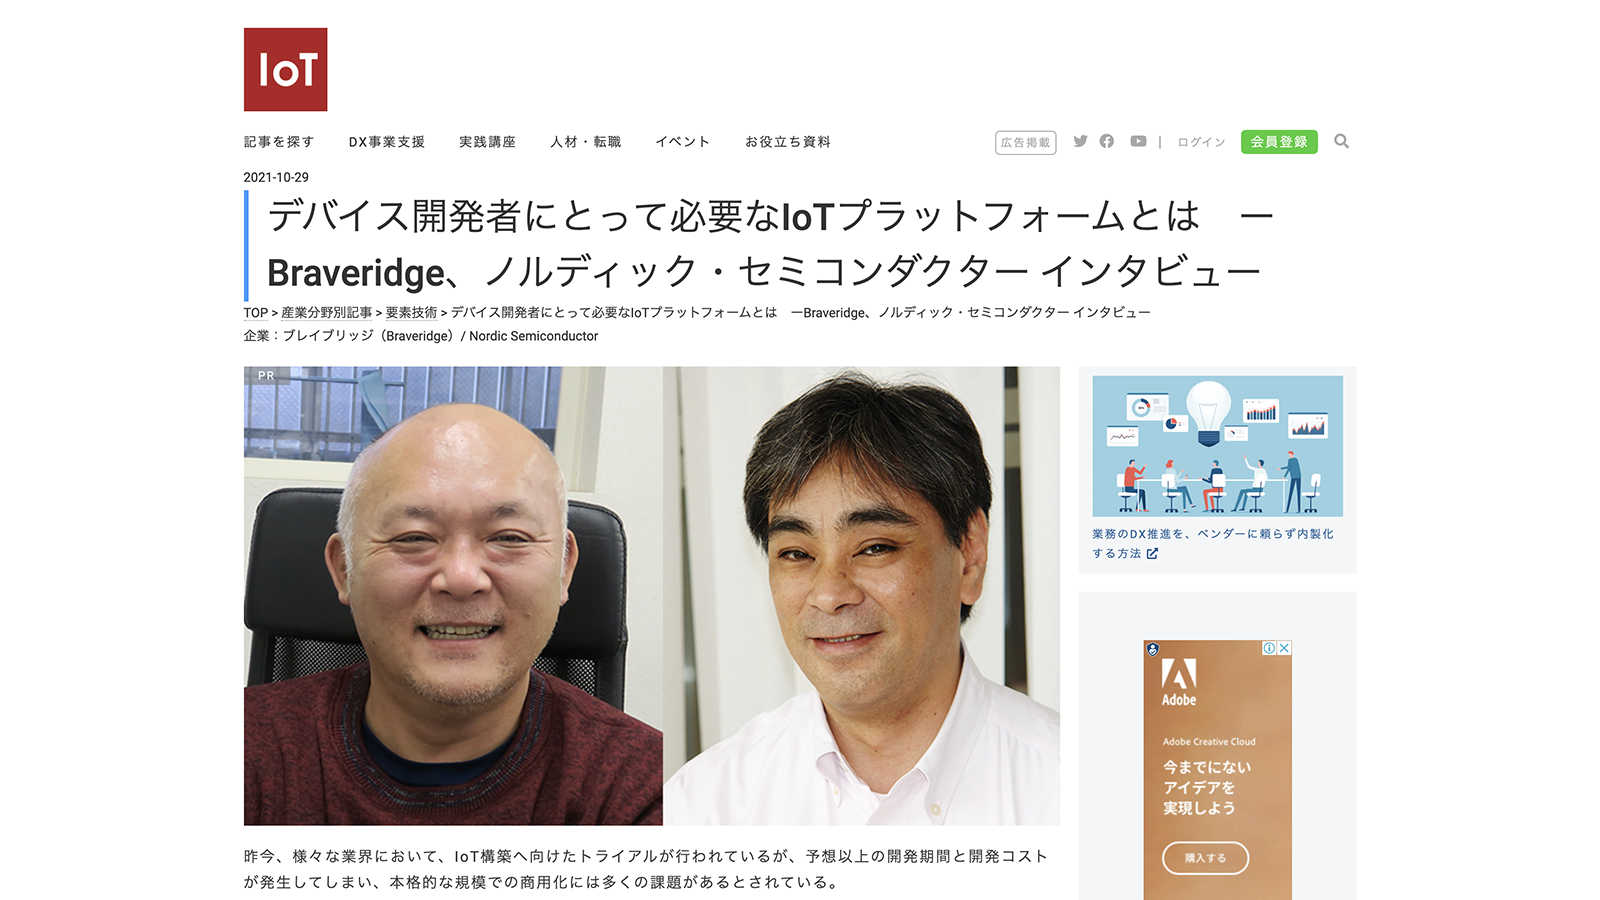Open the DX推進 sidebar illustration thumbnail
This screenshot has height=900, width=1600.
pyautogui.click(x=1217, y=446)
